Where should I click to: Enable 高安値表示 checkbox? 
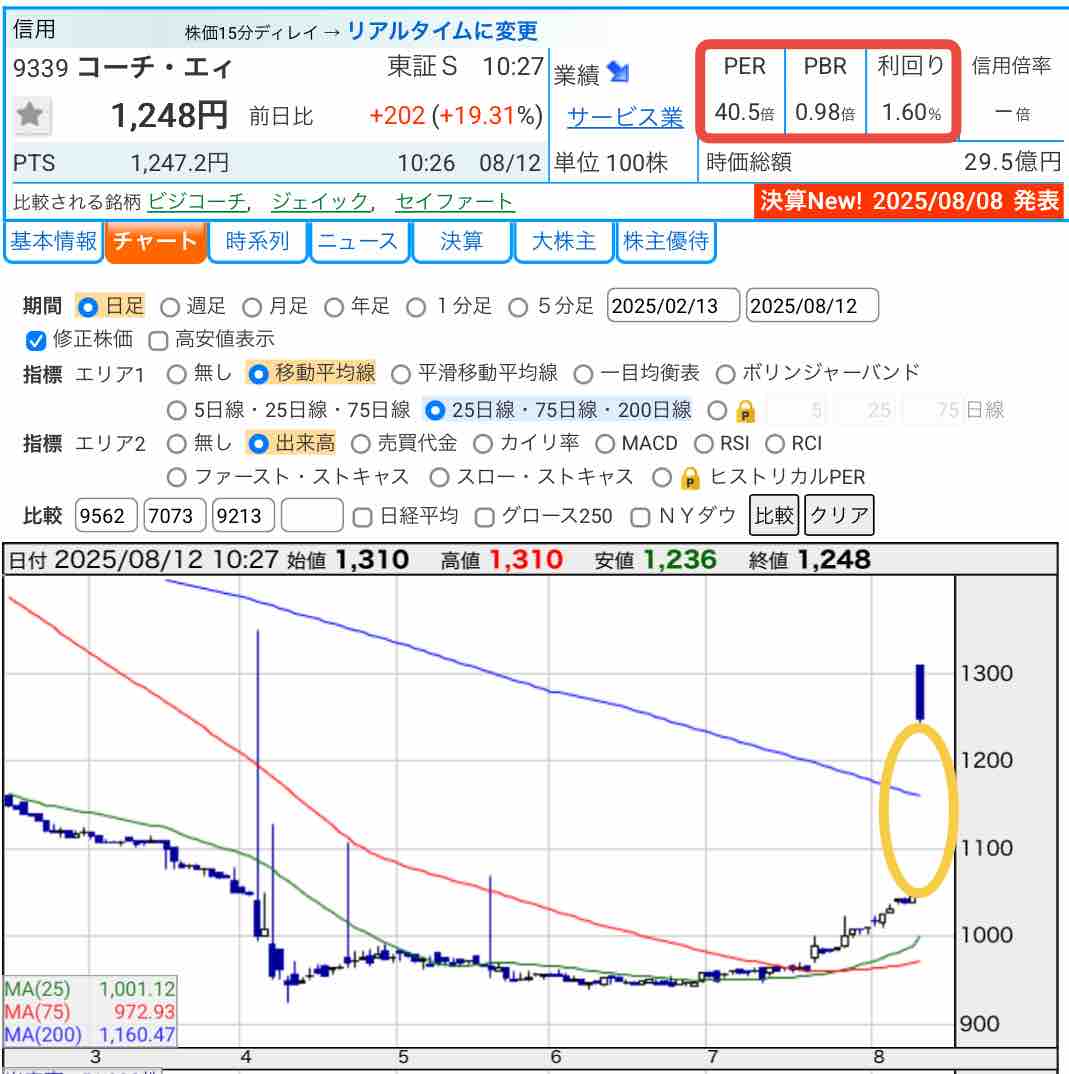(x=158, y=340)
